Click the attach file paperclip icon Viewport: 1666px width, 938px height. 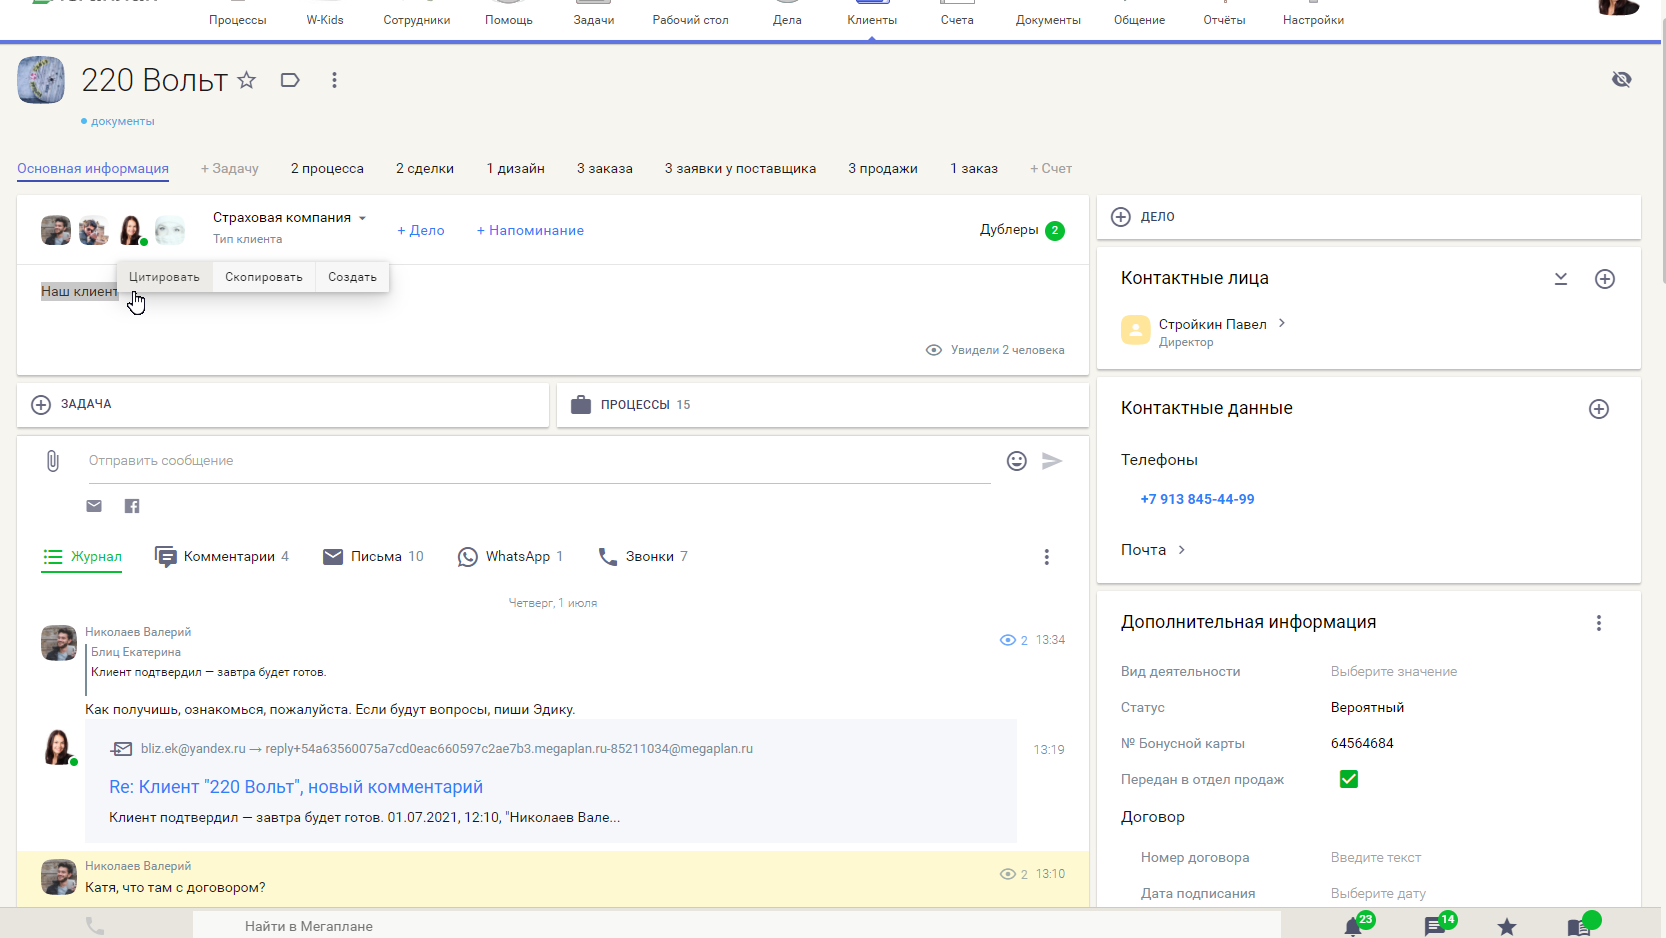tap(53, 461)
